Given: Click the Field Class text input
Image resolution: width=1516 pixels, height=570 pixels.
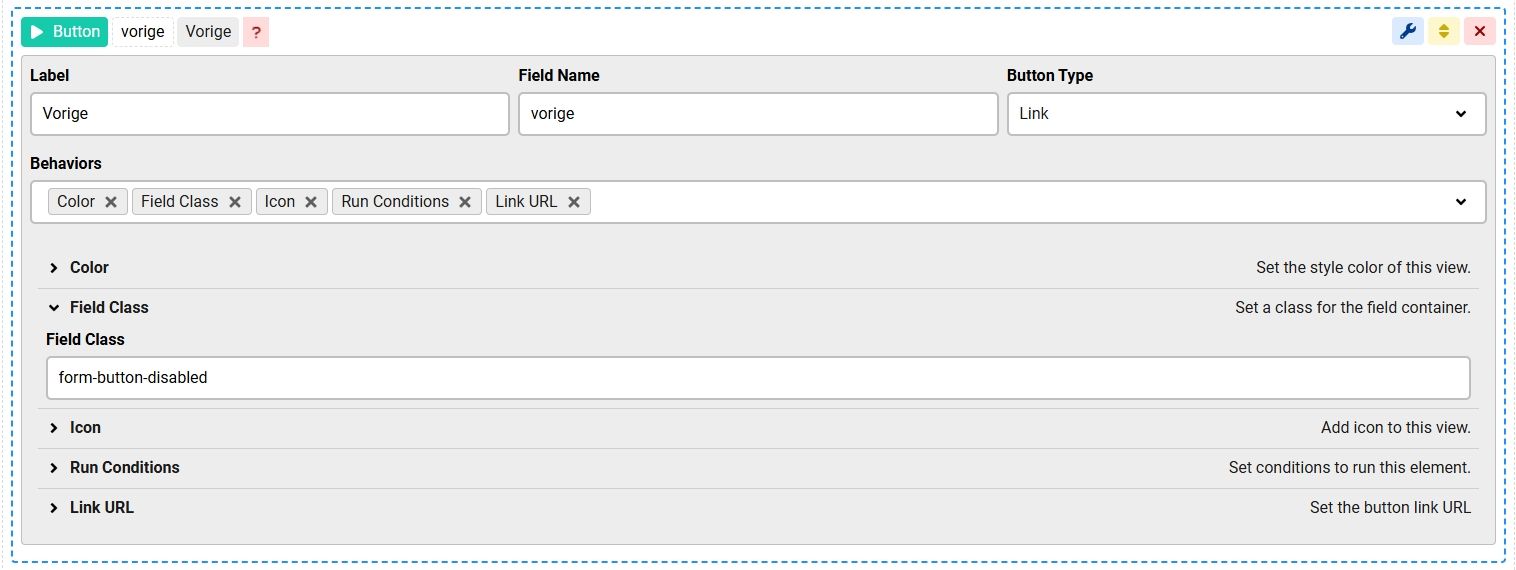Looking at the screenshot, I should (758, 378).
